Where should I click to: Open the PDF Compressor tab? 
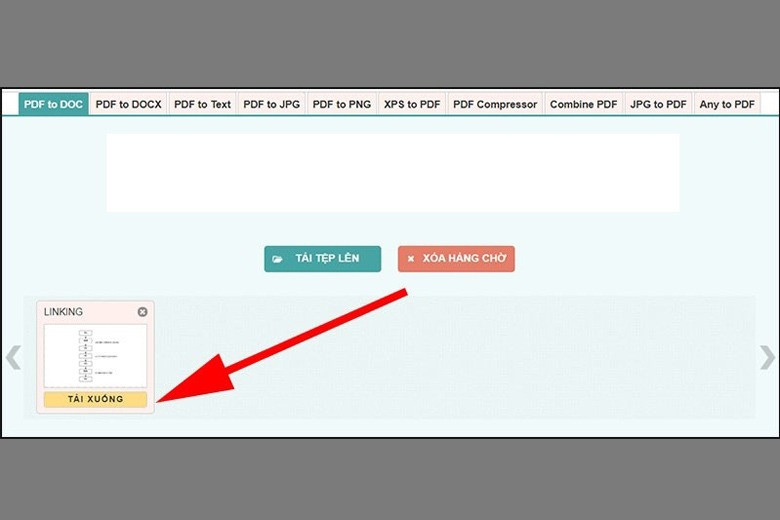[495, 104]
